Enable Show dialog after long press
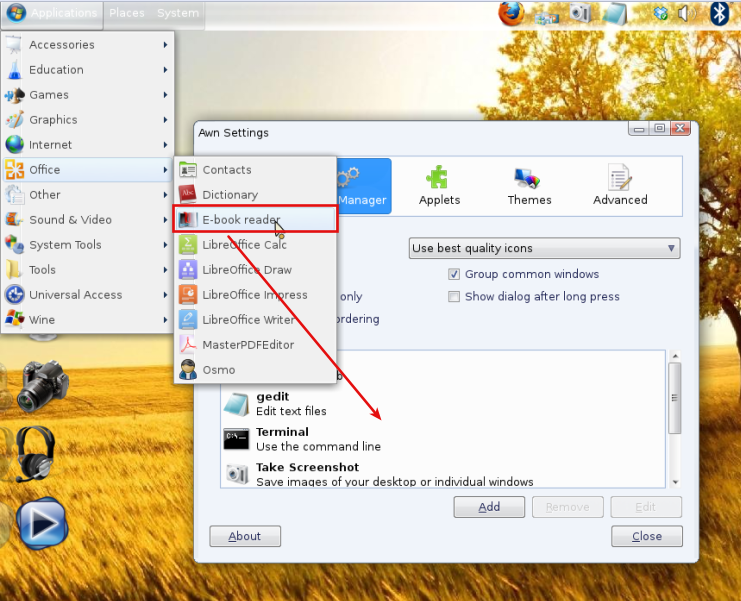 tap(454, 296)
